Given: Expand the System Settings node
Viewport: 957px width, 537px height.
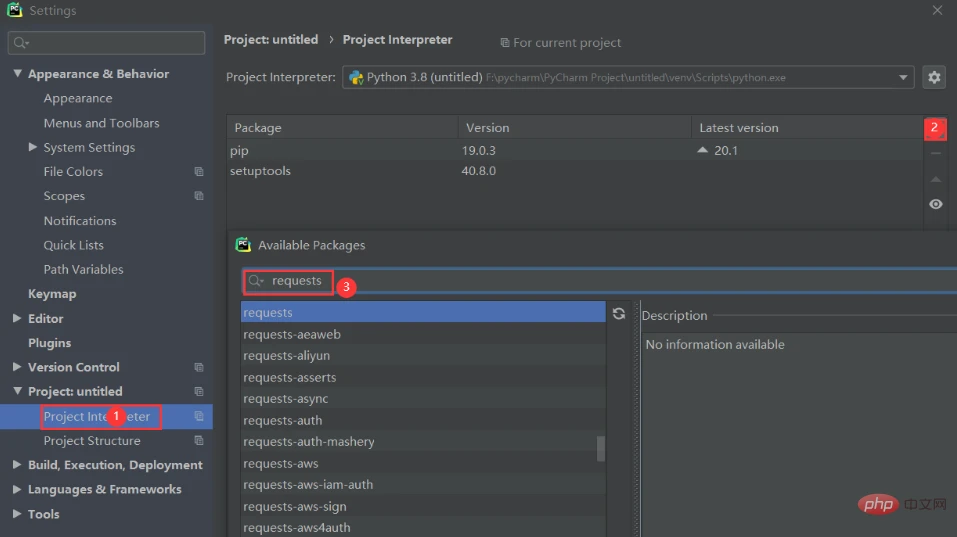Looking at the screenshot, I should [x=33, y=148].
